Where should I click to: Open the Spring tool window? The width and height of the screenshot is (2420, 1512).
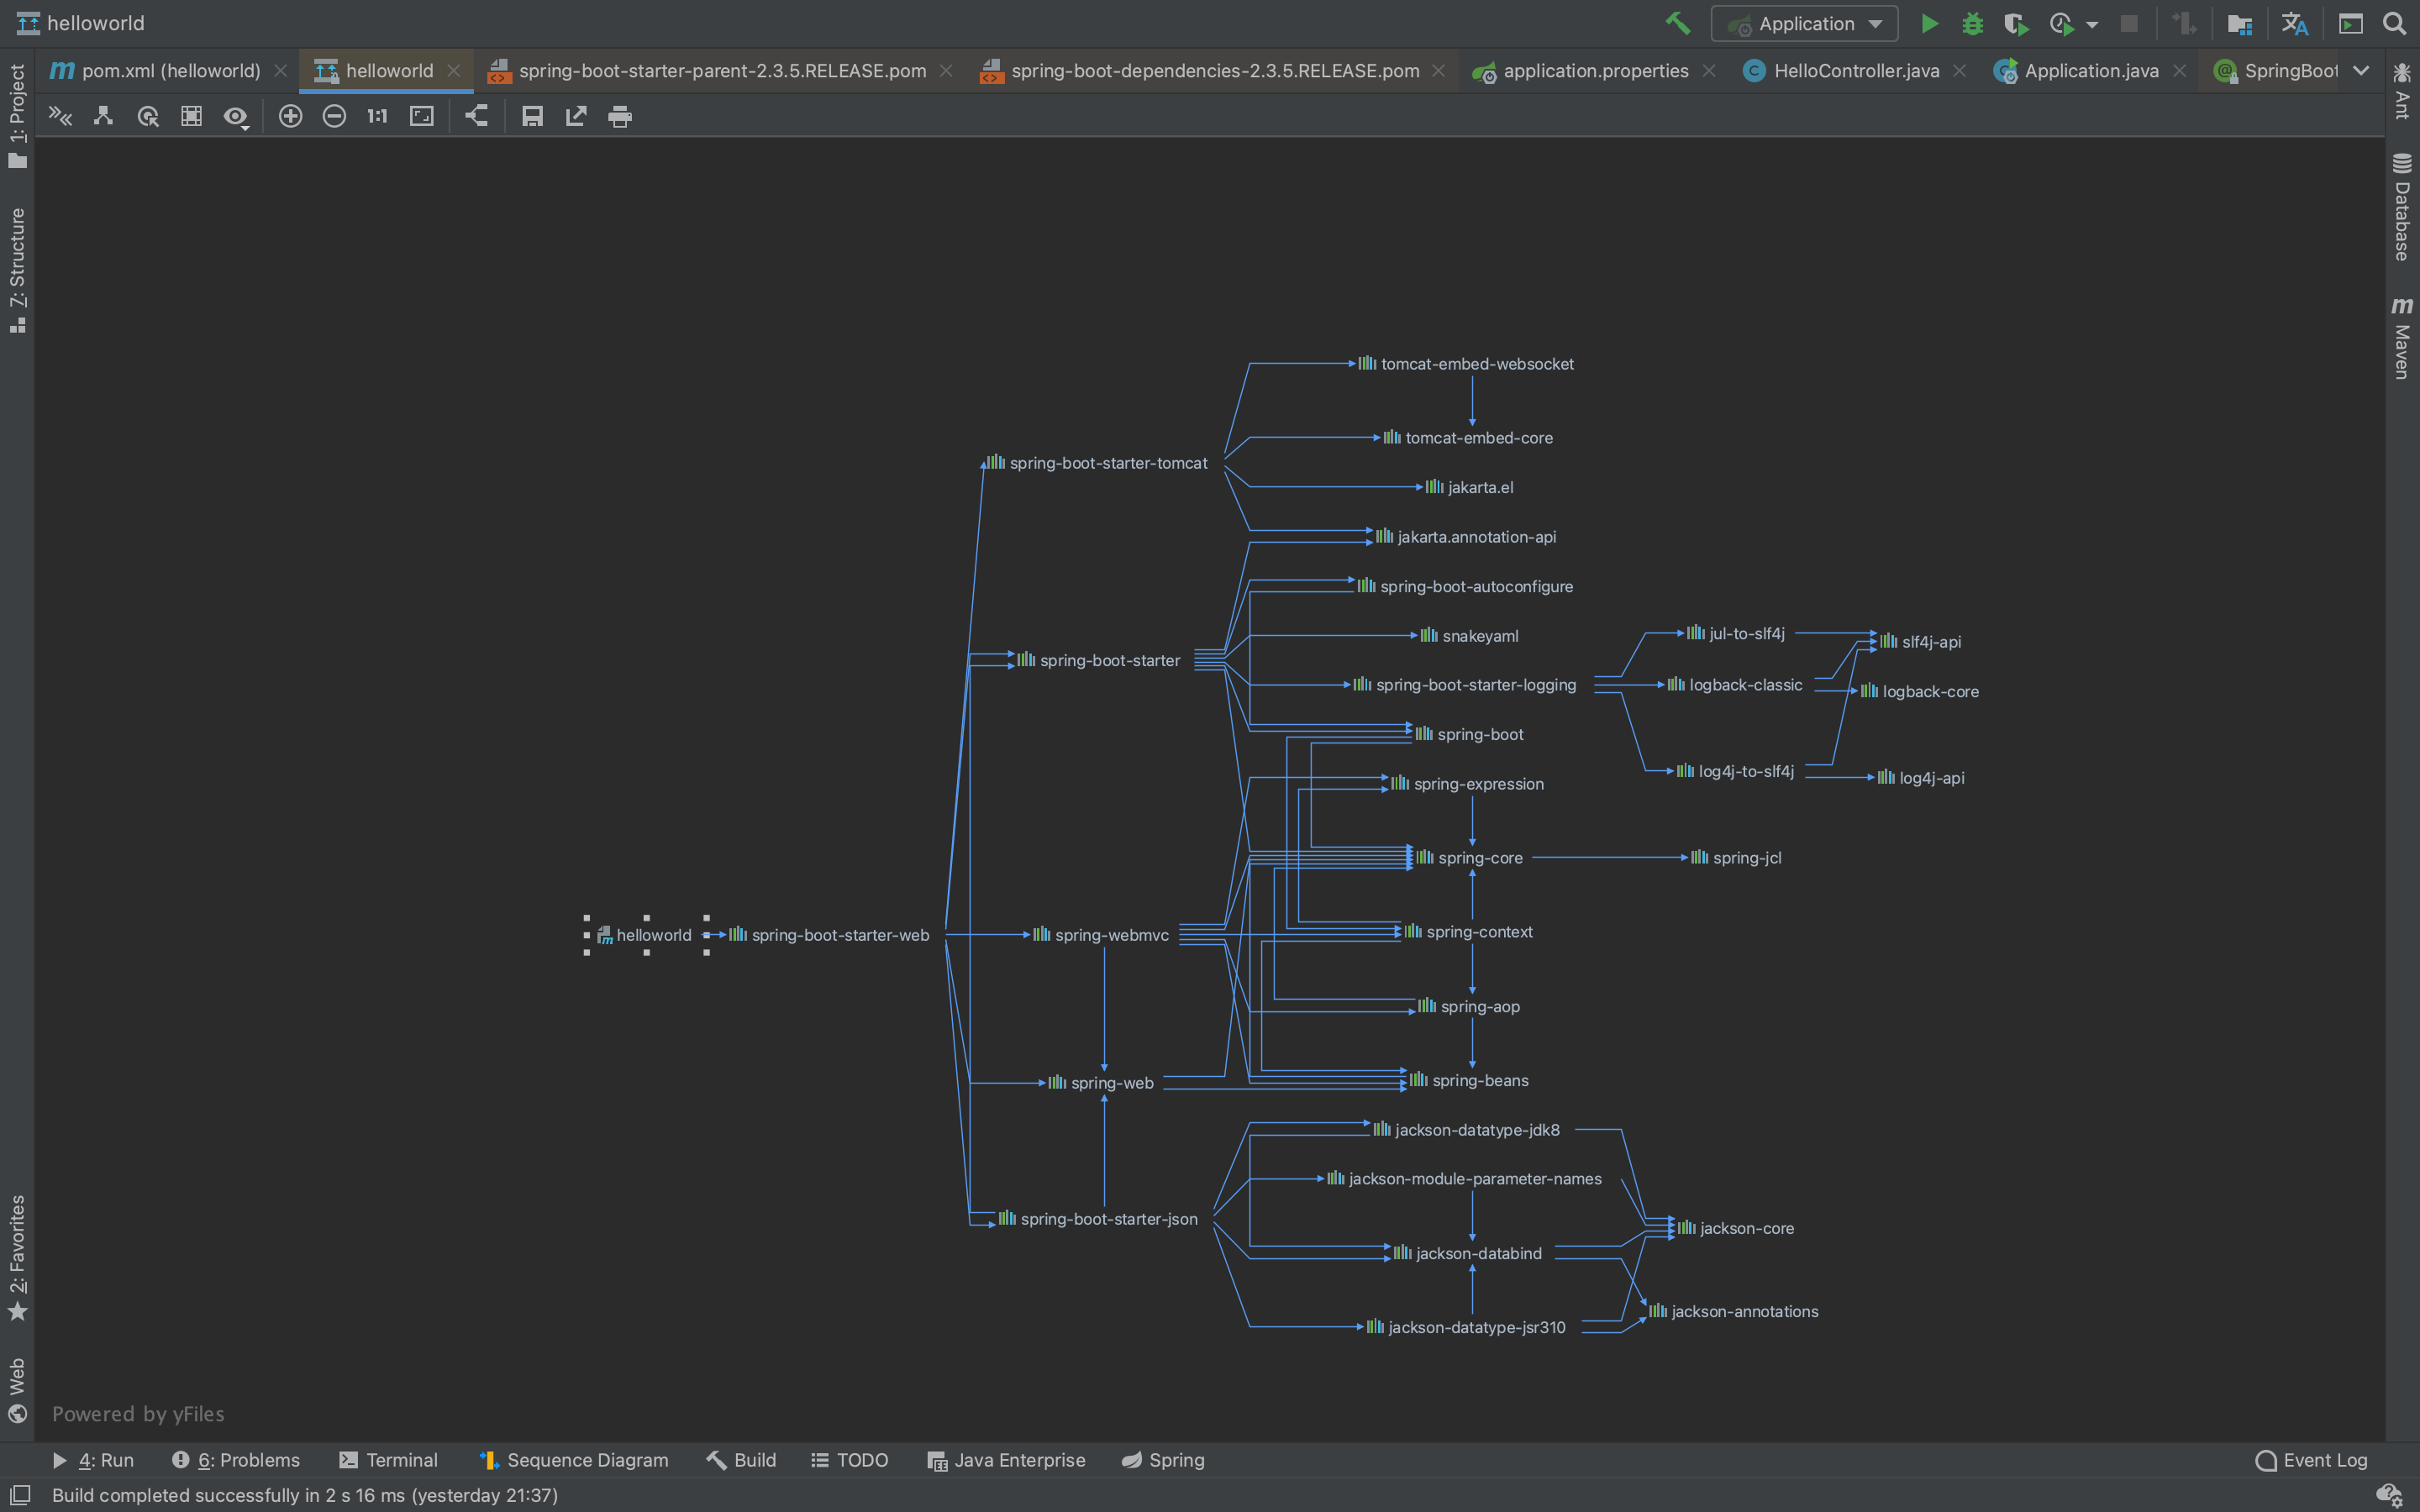point(1163,1460)
